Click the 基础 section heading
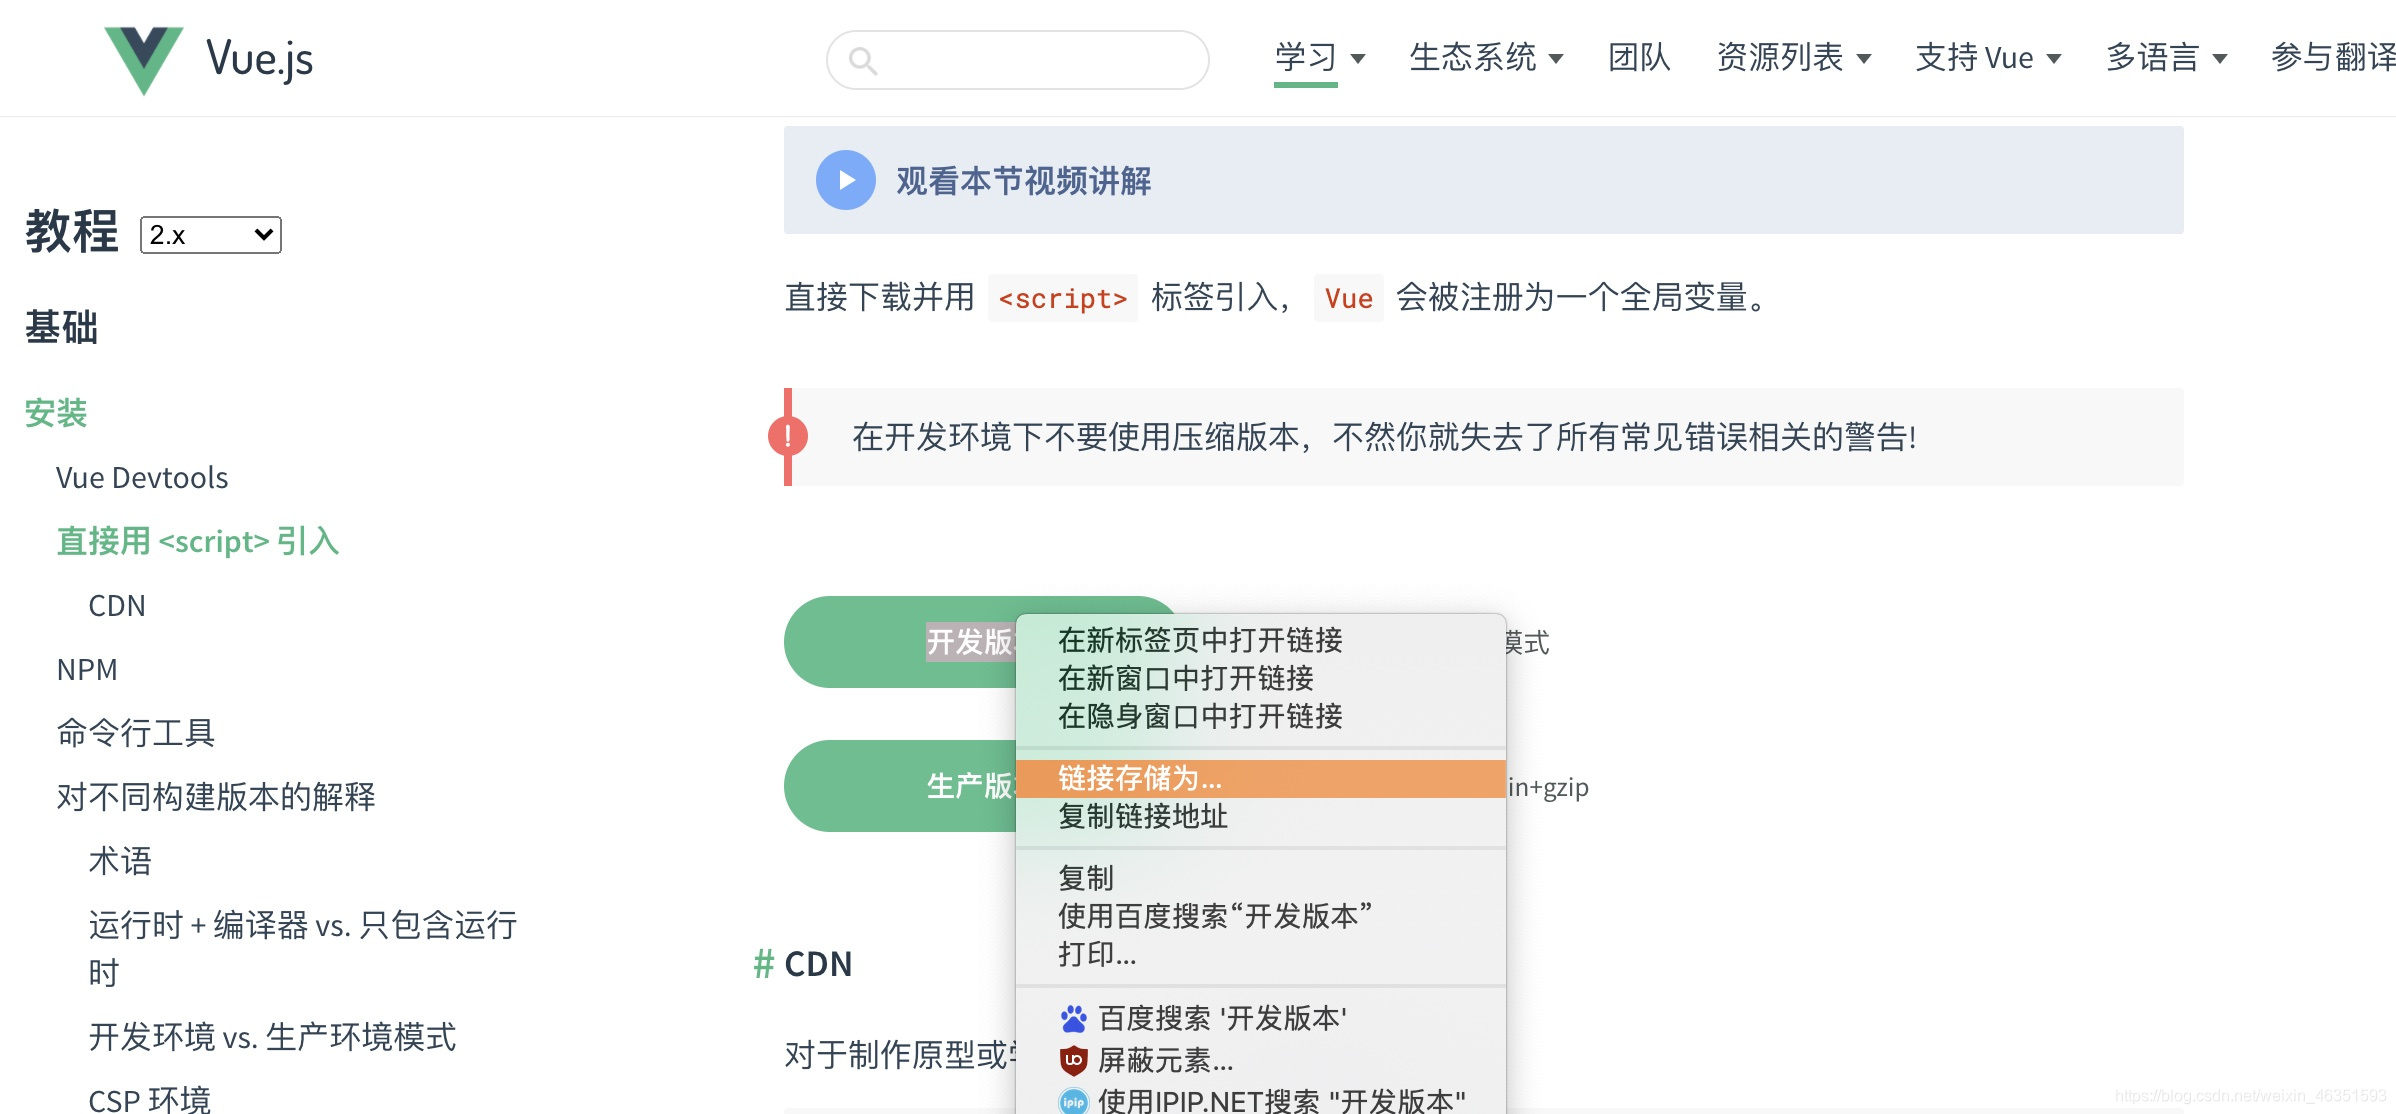Screen dimensions: 2396x1114 click(x=61, y=328)
